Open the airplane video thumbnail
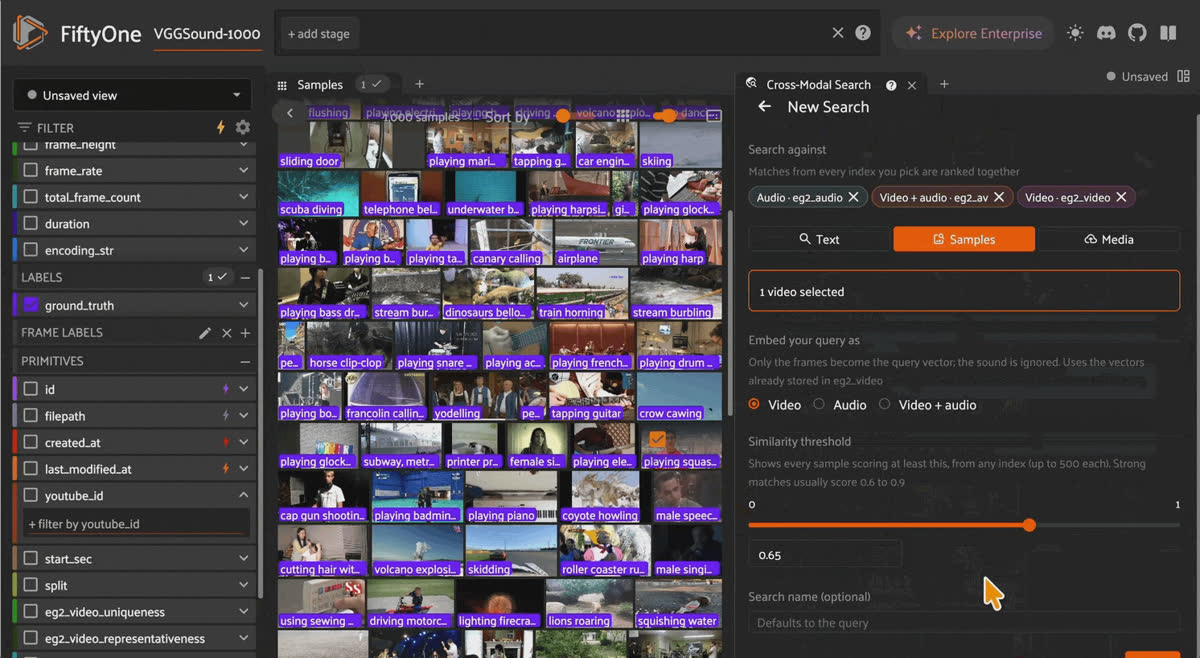 596,243
